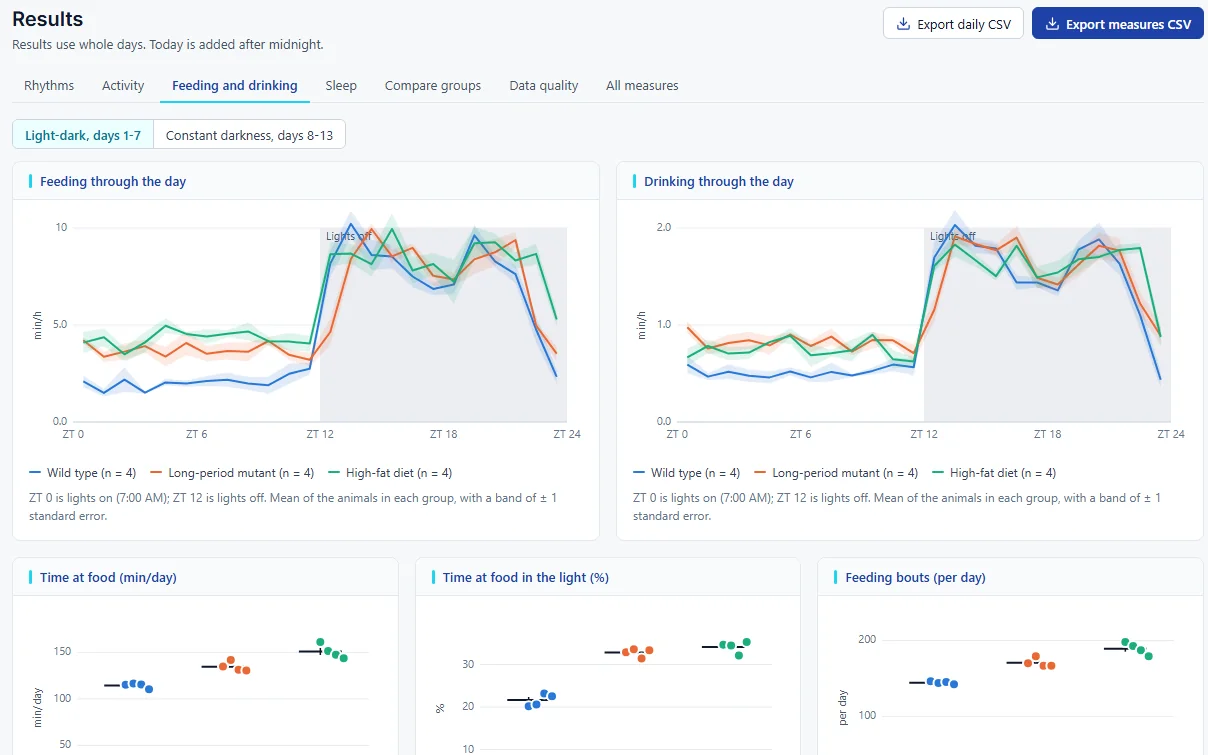Viewport: 1208px width, 755px height.
Task: Click the ZT 24 axis label on feeding chart
Action: [567, 435]
